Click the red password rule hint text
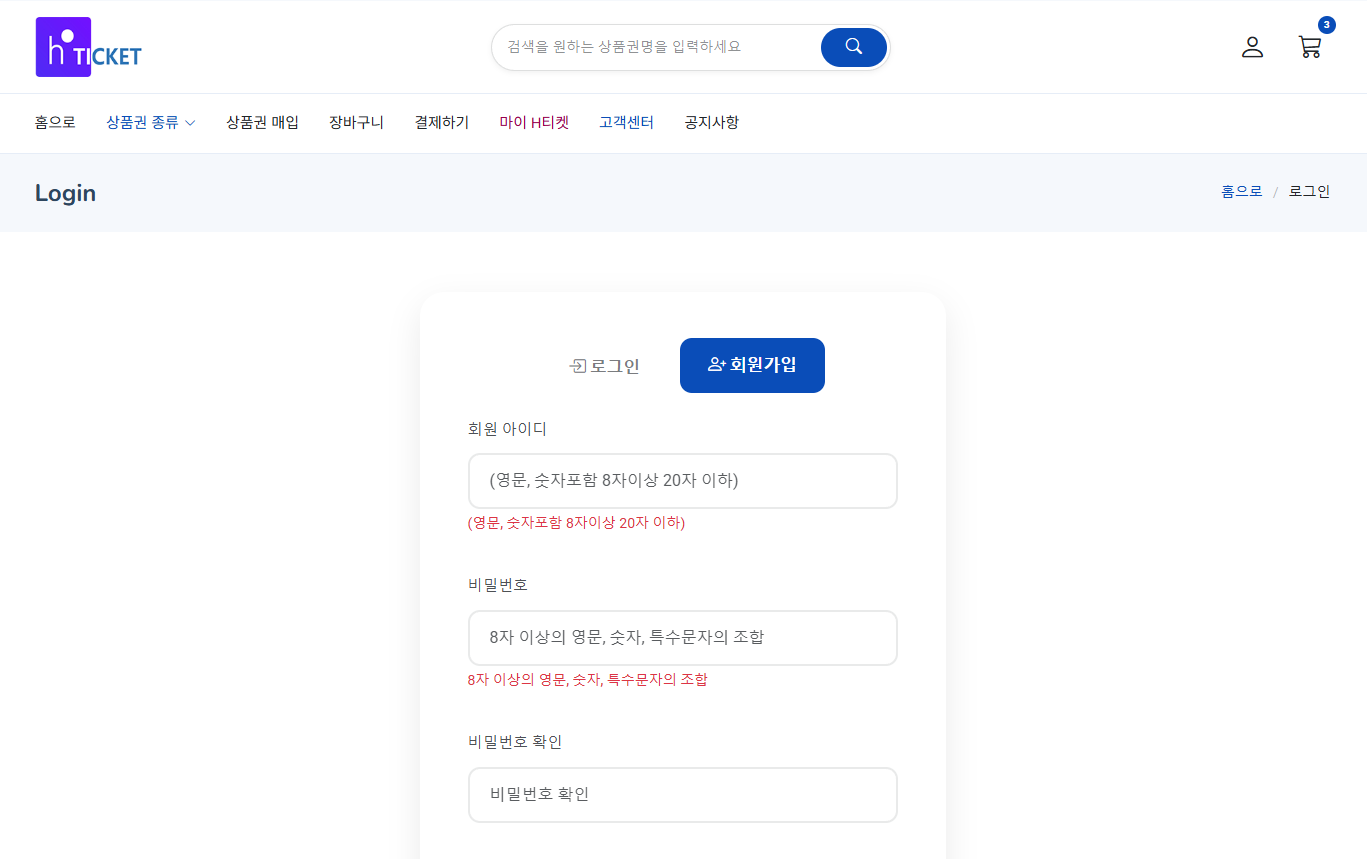Screen dimensions: 1367x859 tap(587, 680)
